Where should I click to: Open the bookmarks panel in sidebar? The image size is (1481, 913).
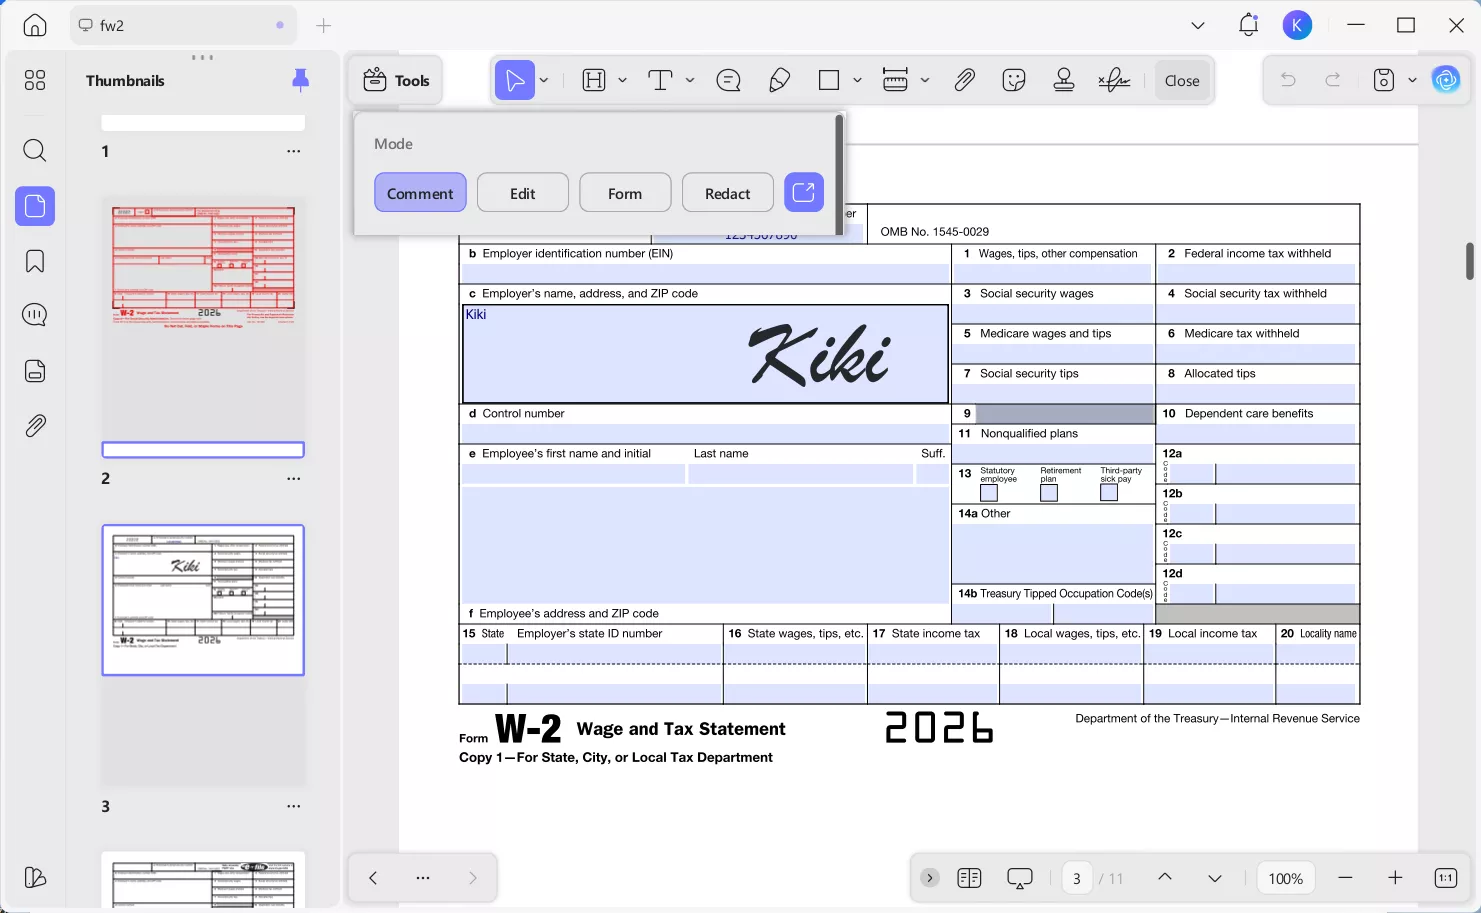(35, 262)
